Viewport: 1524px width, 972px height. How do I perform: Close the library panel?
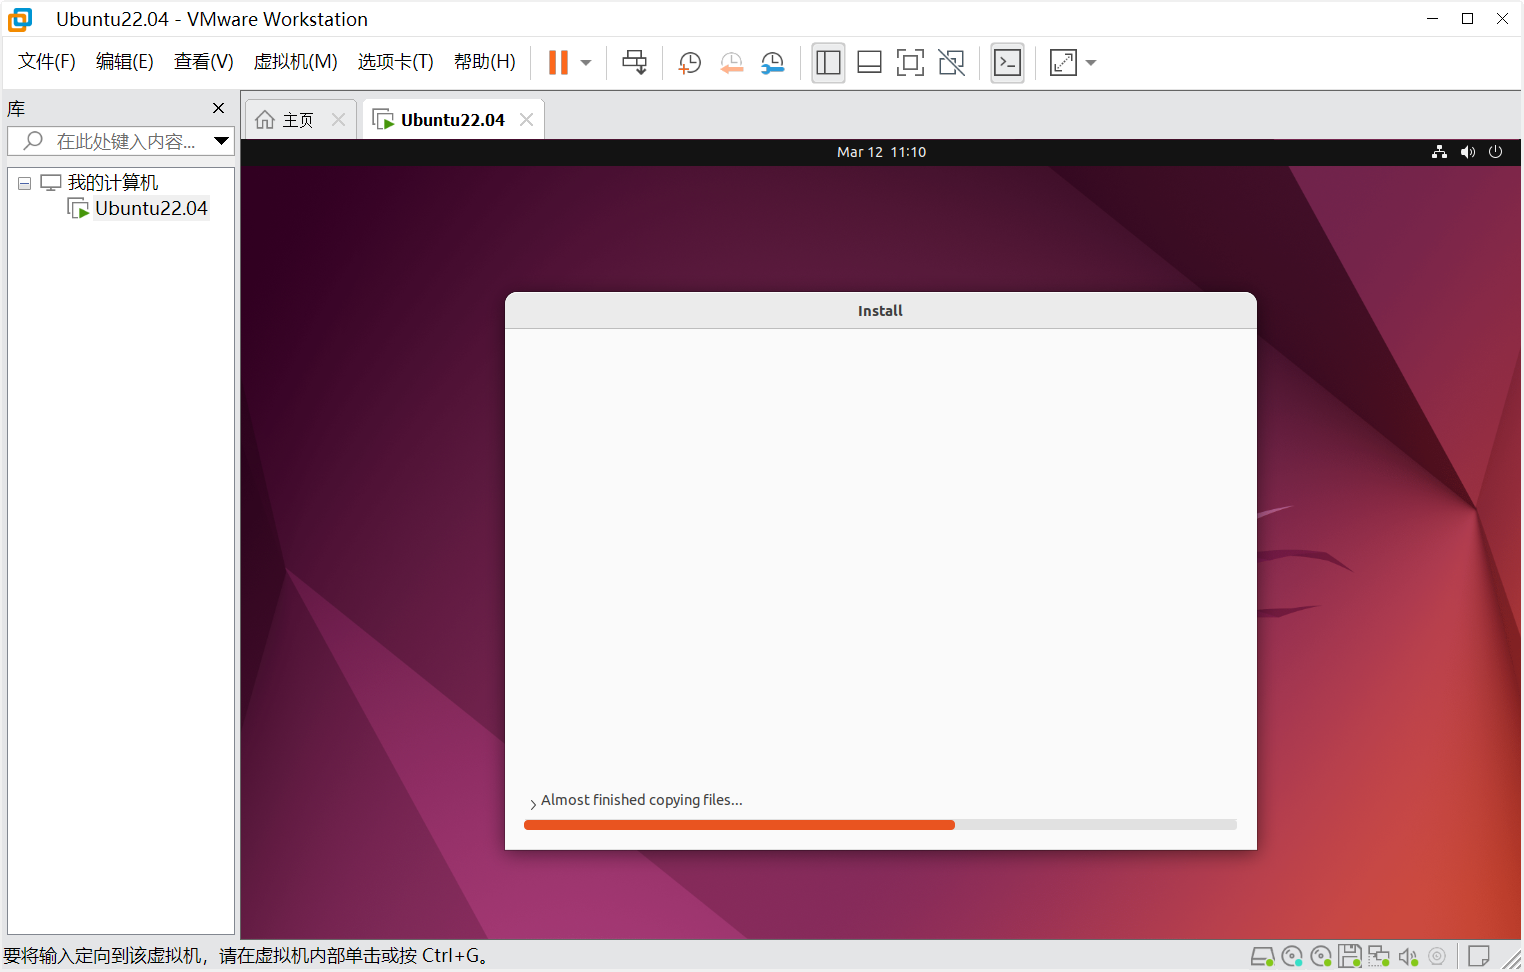(218, 108)
